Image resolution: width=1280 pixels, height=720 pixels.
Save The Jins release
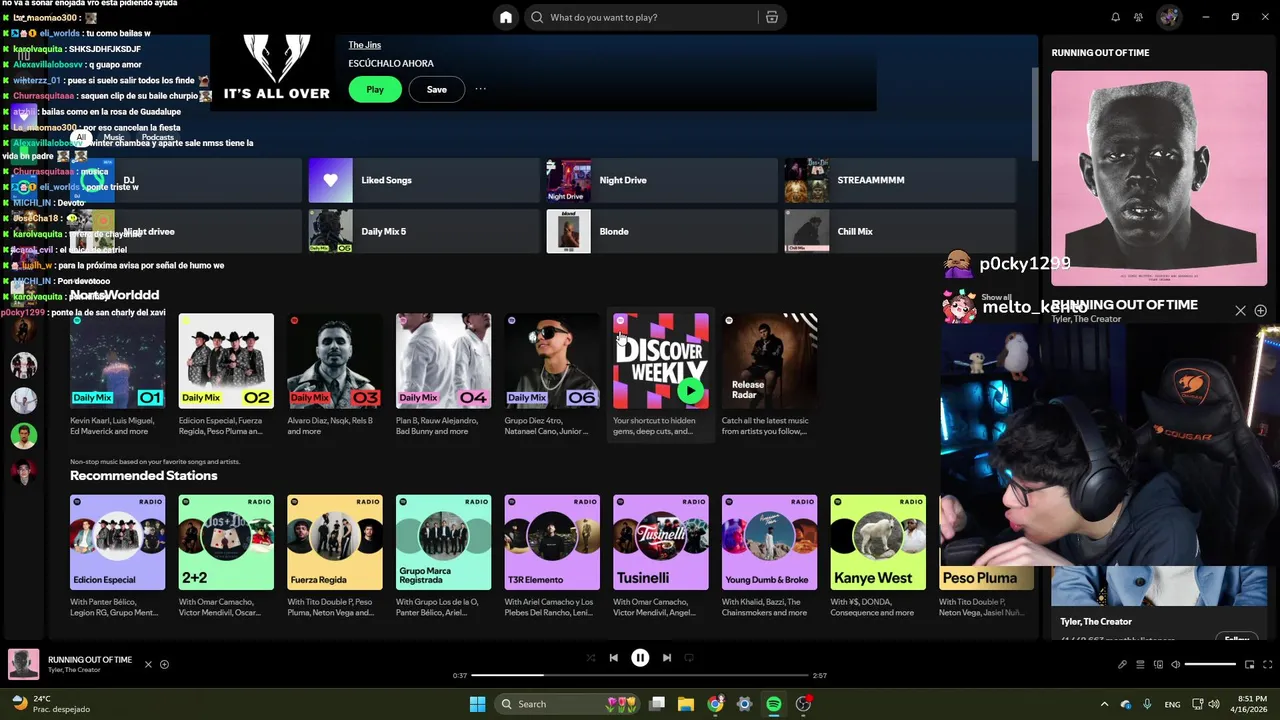[437, 89]
